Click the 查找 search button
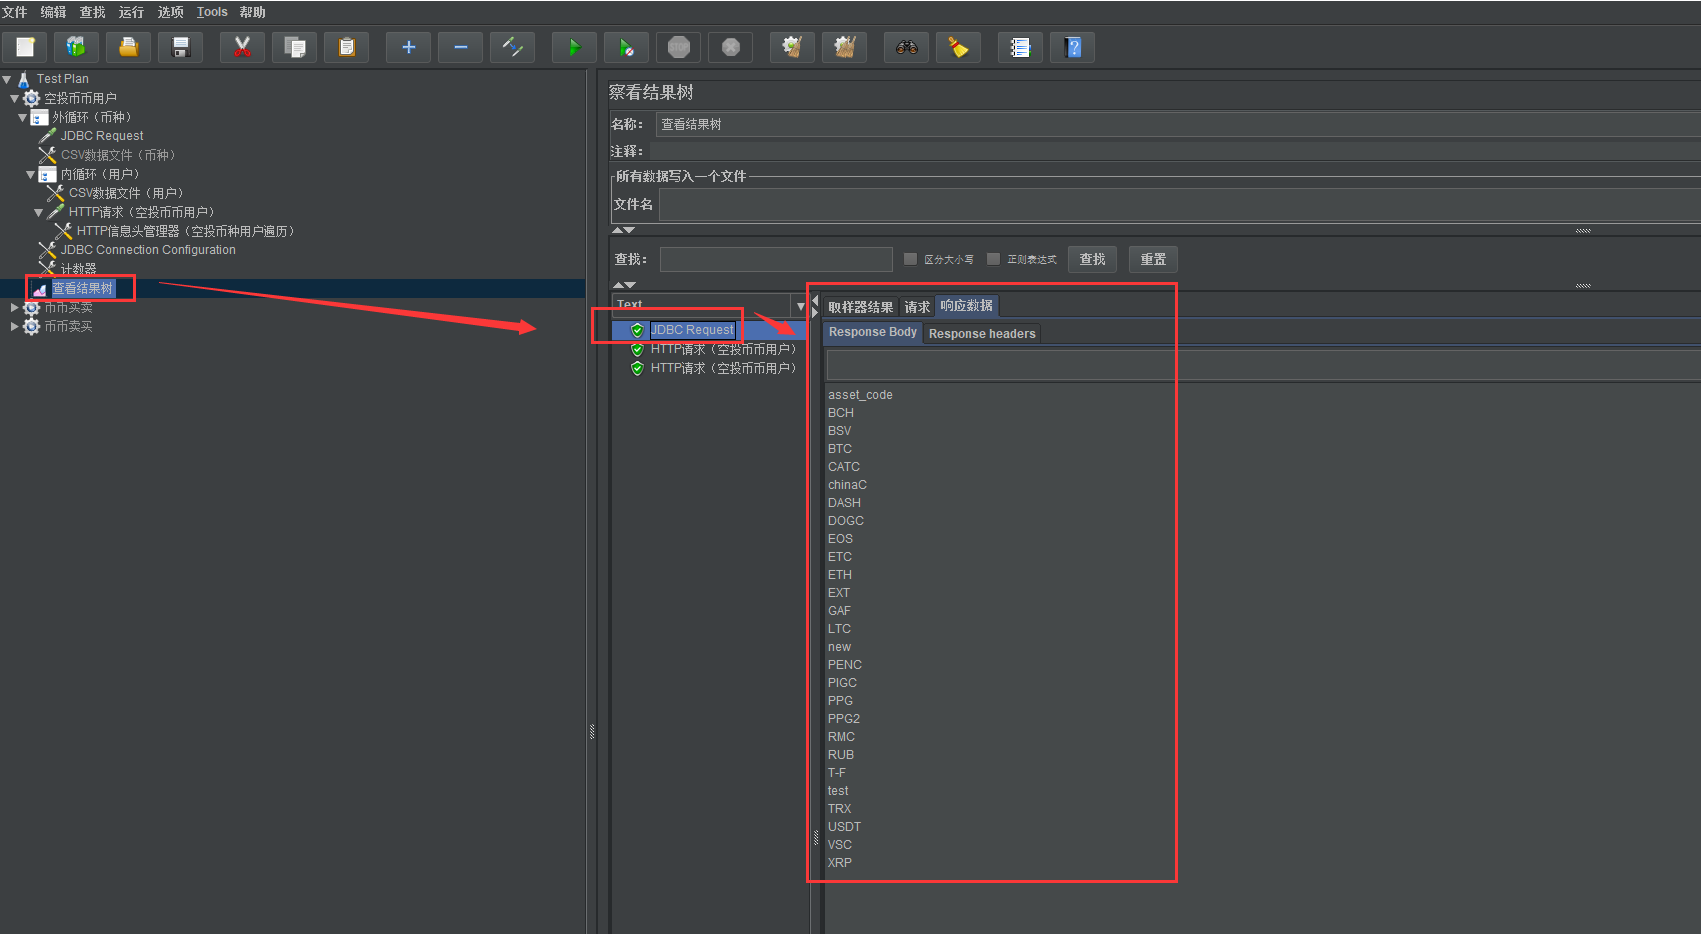Image resolution: width=1701 pixels, height=934 pixels. (1092, 259)
